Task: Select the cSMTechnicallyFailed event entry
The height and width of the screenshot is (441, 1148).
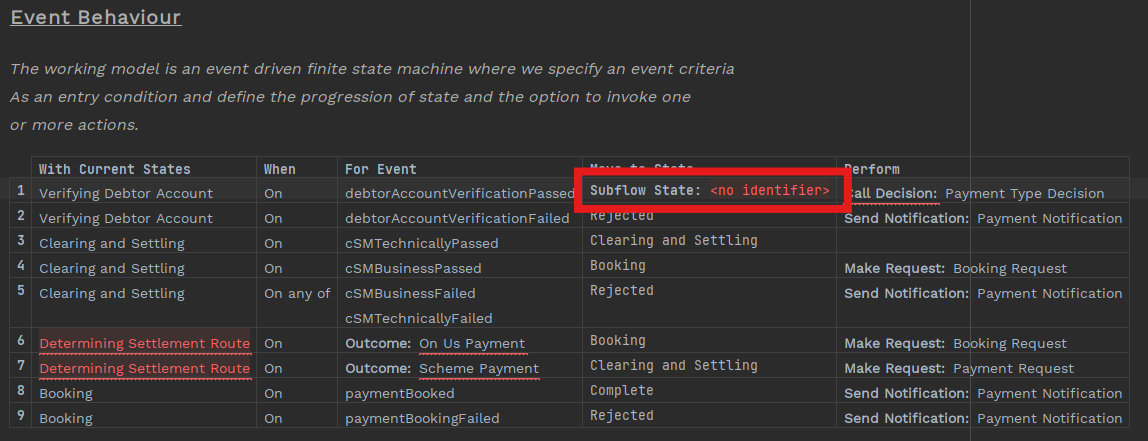Action: click(x=418, y=318)
